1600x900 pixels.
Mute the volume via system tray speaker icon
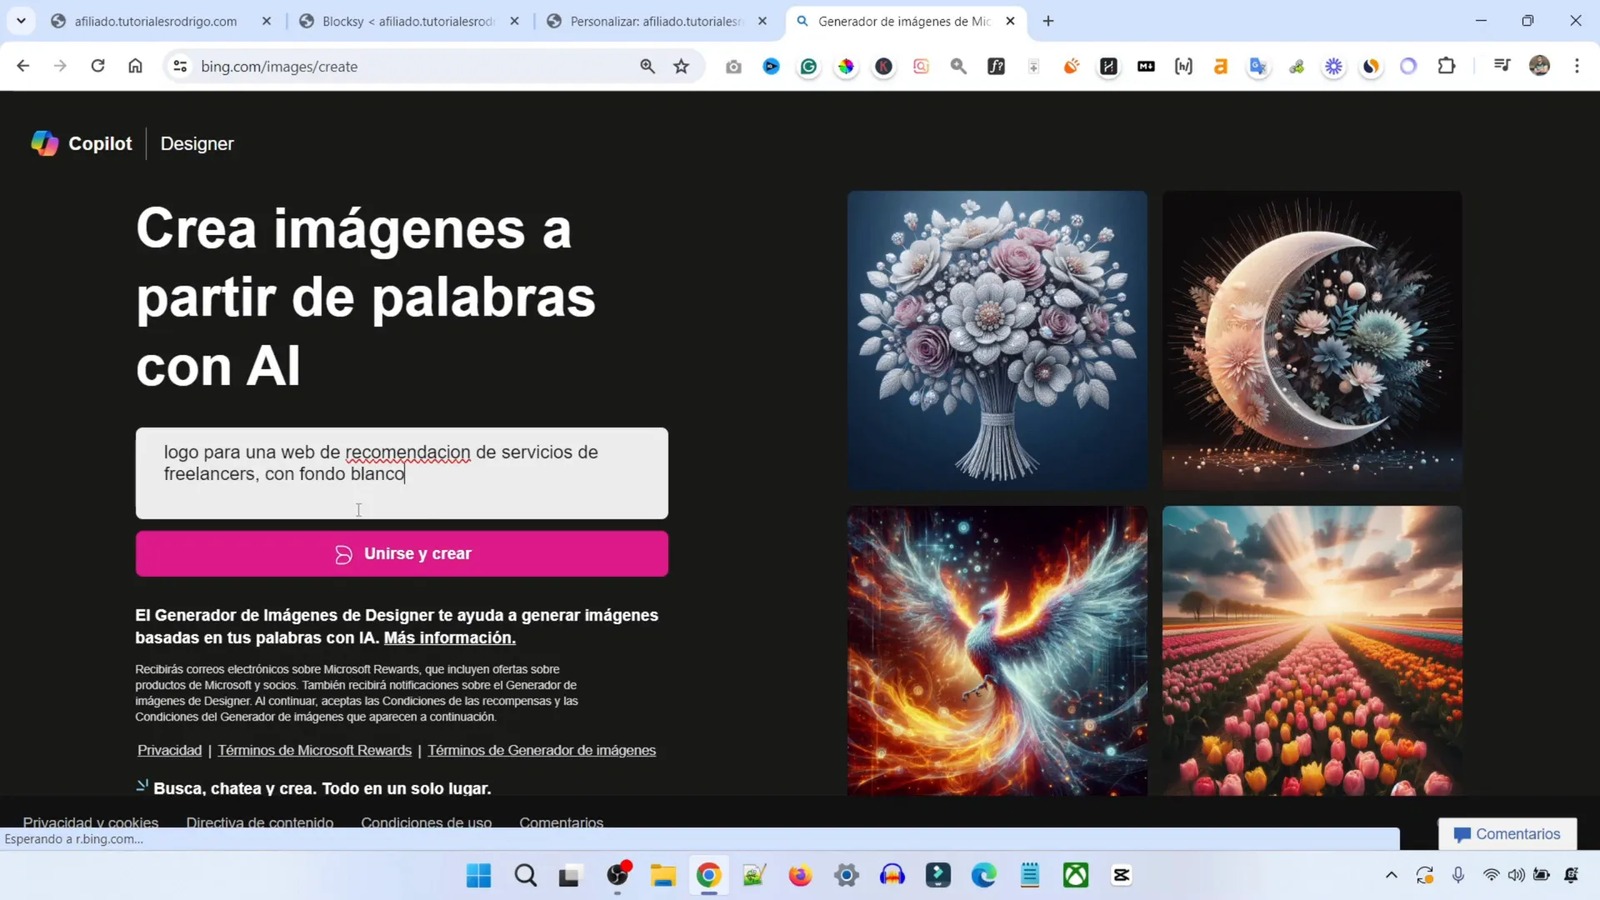(x=1517, y=875)
